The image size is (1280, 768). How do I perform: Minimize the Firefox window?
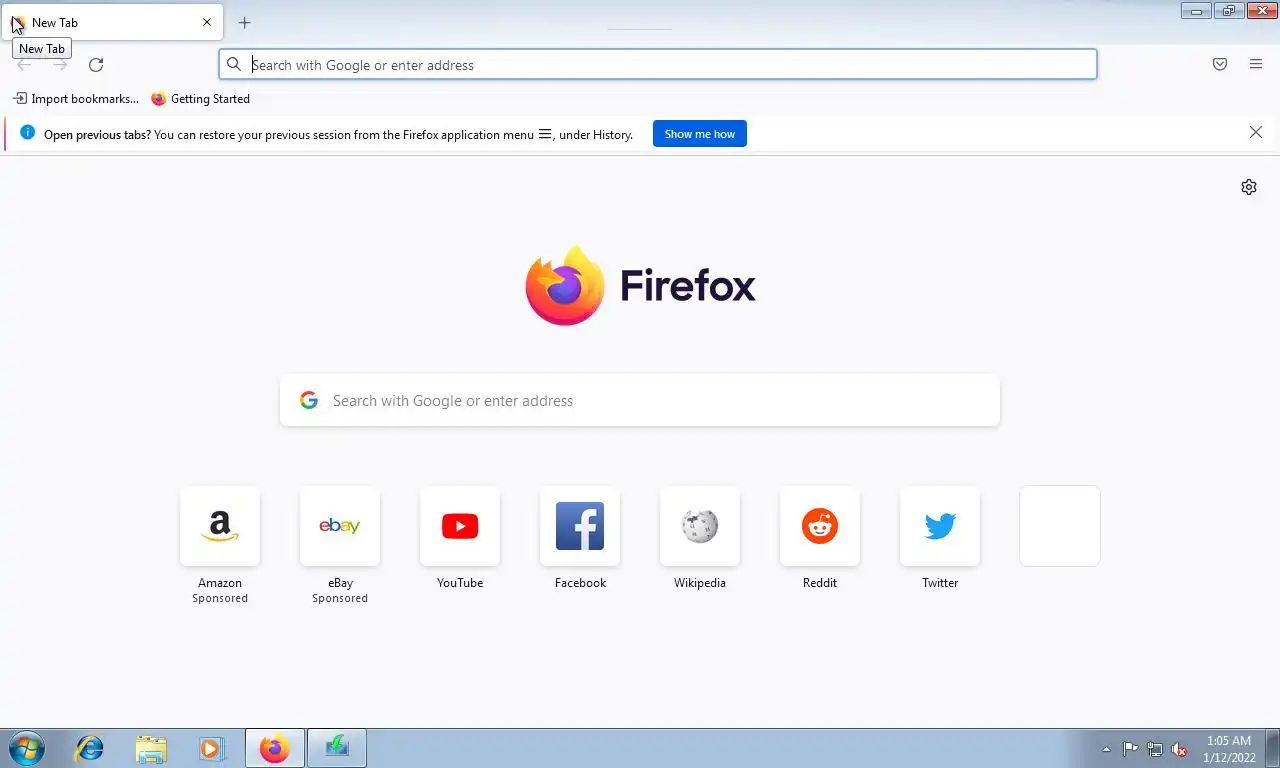pyautogui.click(x=1196, y=11)
